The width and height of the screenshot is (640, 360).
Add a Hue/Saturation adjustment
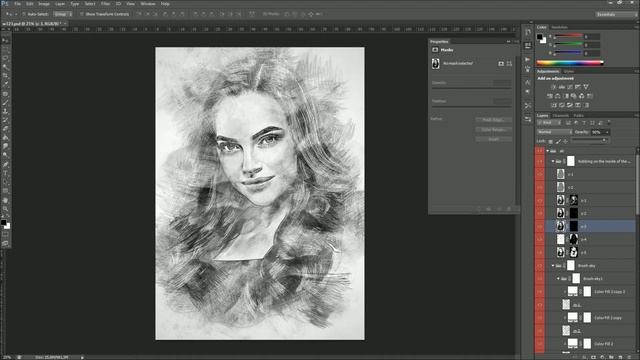[550, 96]
